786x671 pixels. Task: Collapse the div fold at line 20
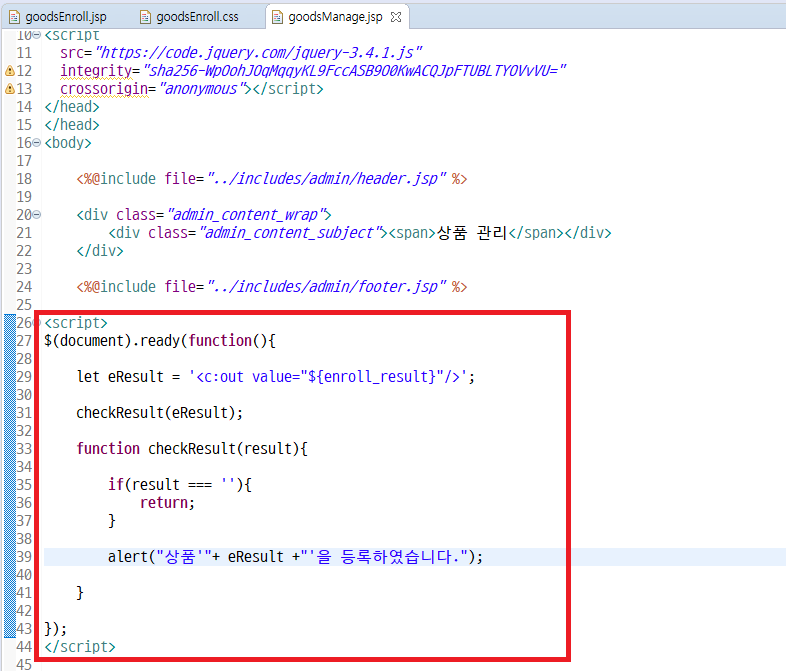(x=36, y=215)
